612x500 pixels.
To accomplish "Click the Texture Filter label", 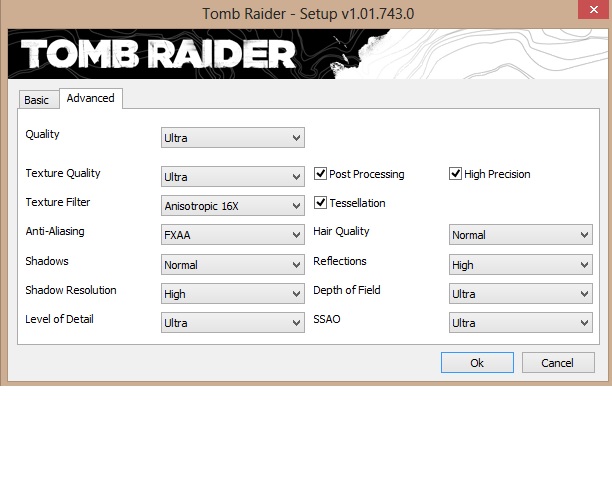I will (58, 202).
